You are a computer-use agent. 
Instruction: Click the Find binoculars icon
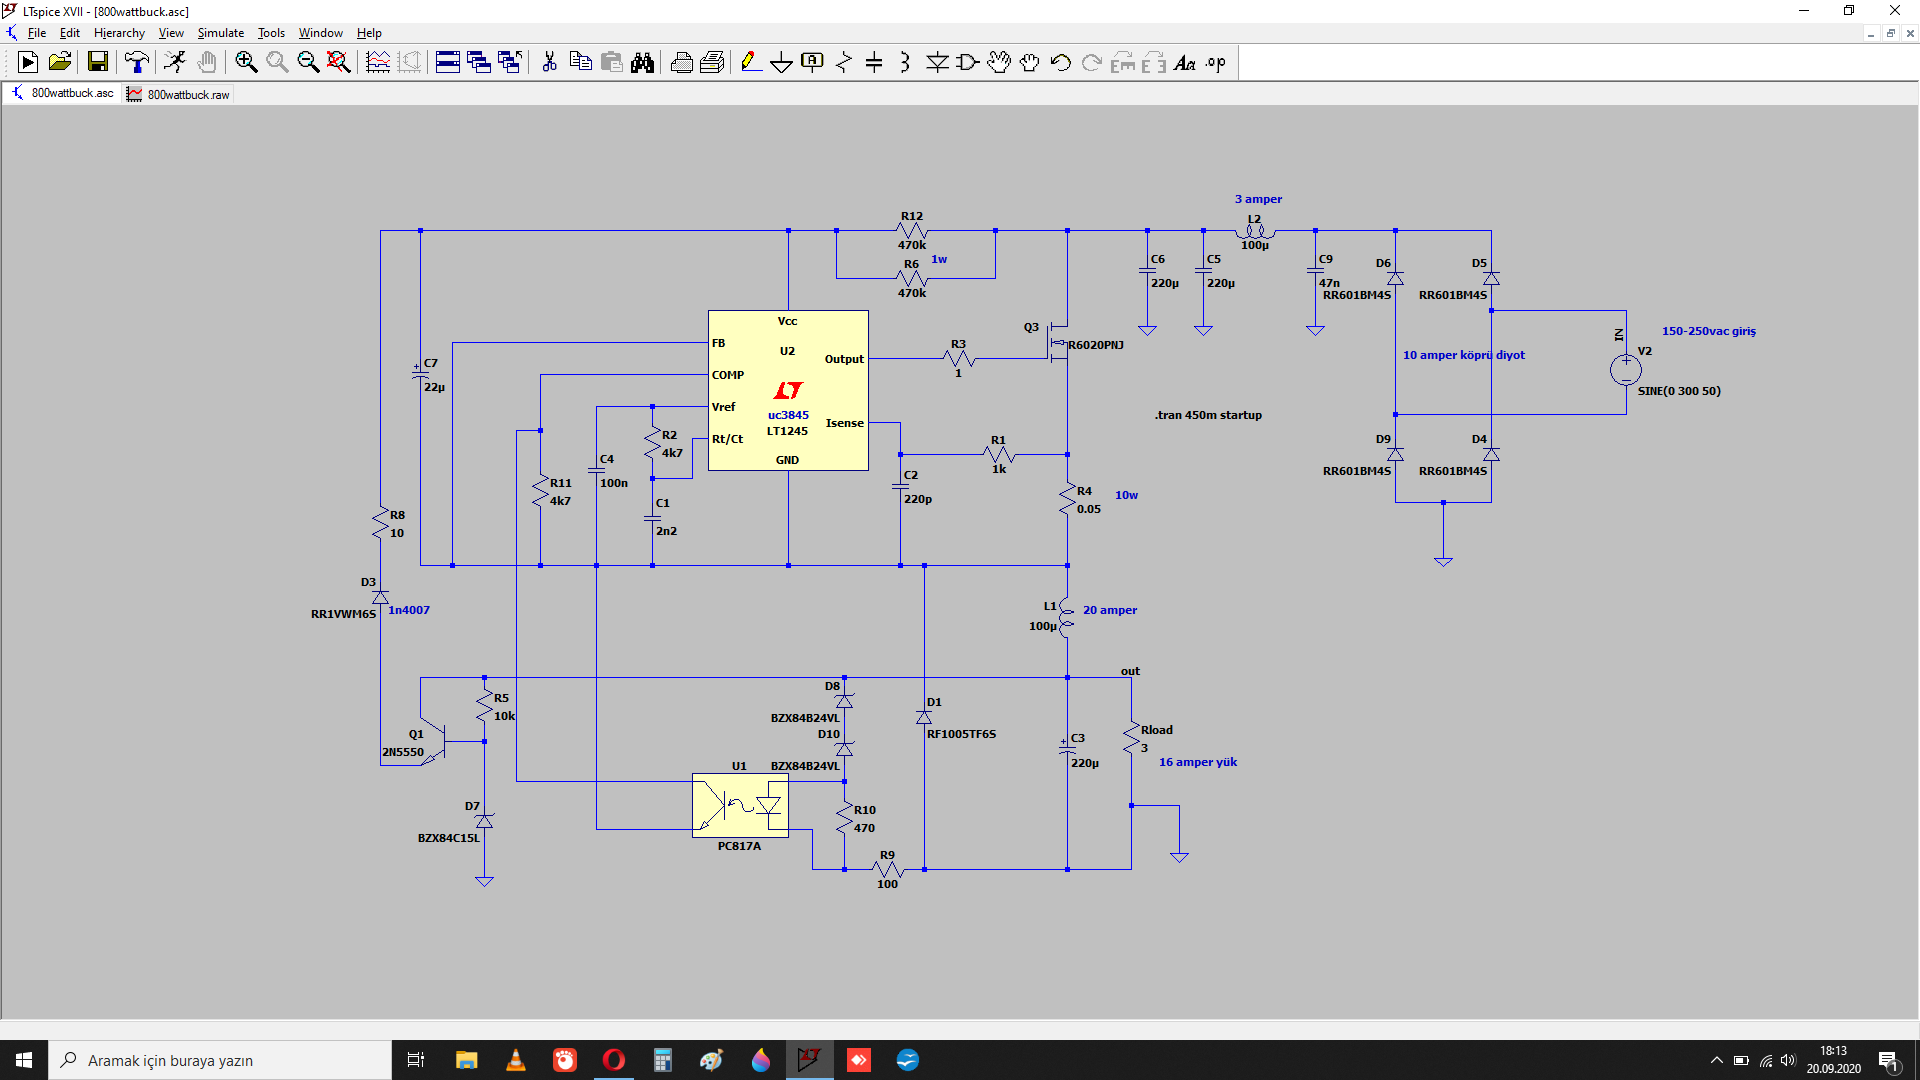[x=642, y=62]
